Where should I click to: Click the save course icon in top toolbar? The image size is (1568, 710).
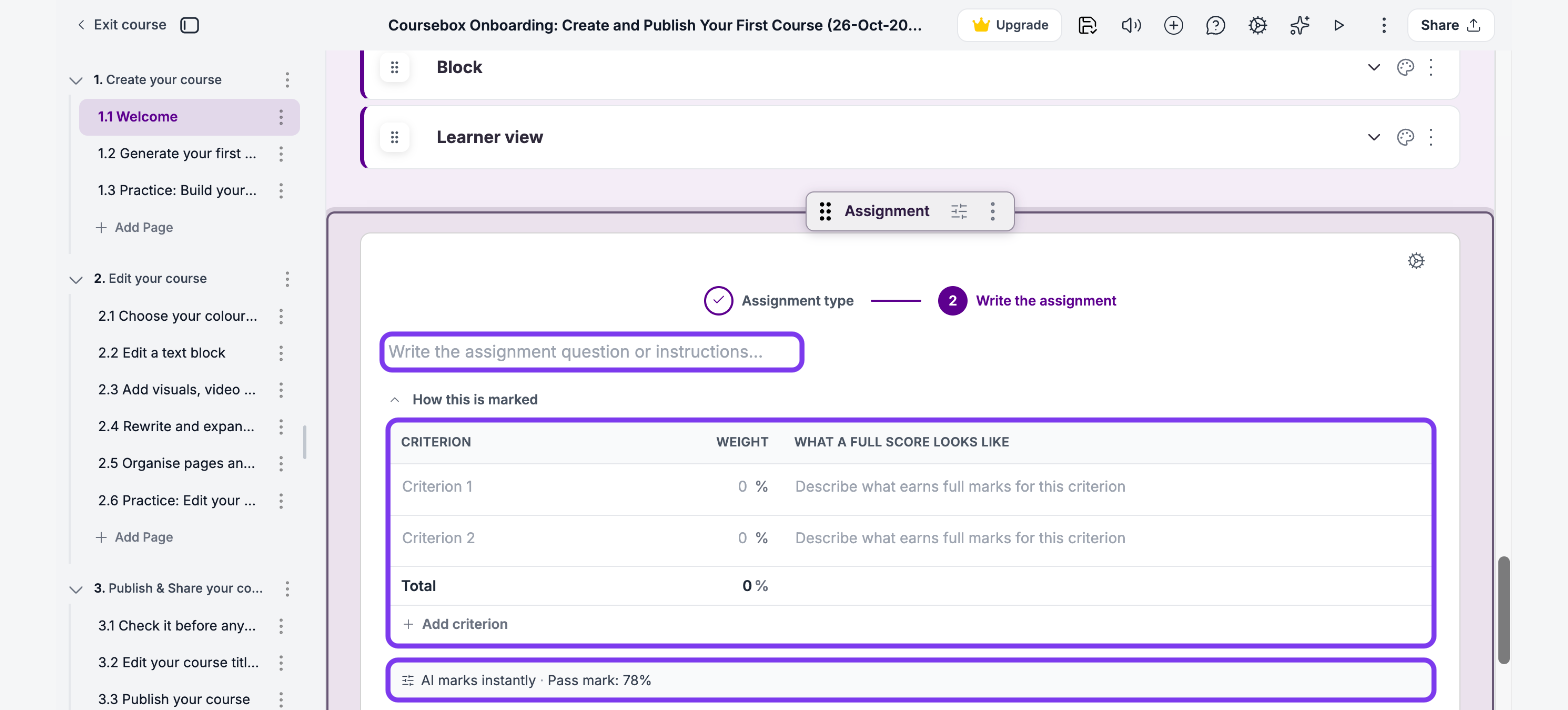tap(1088, 25)
